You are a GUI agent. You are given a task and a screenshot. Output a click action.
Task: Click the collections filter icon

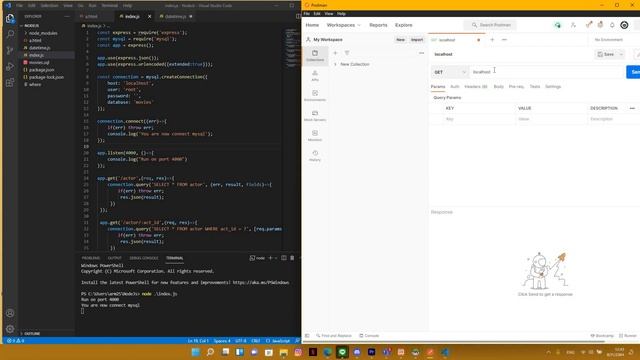347,53
